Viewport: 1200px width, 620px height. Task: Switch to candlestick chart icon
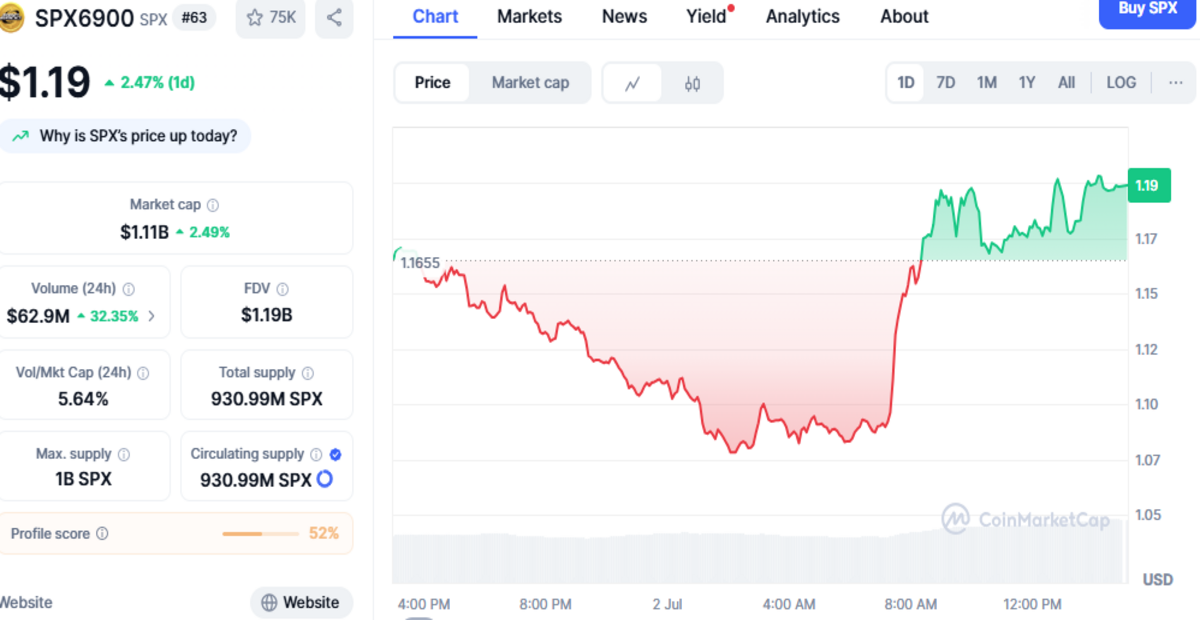click(692, 83)
